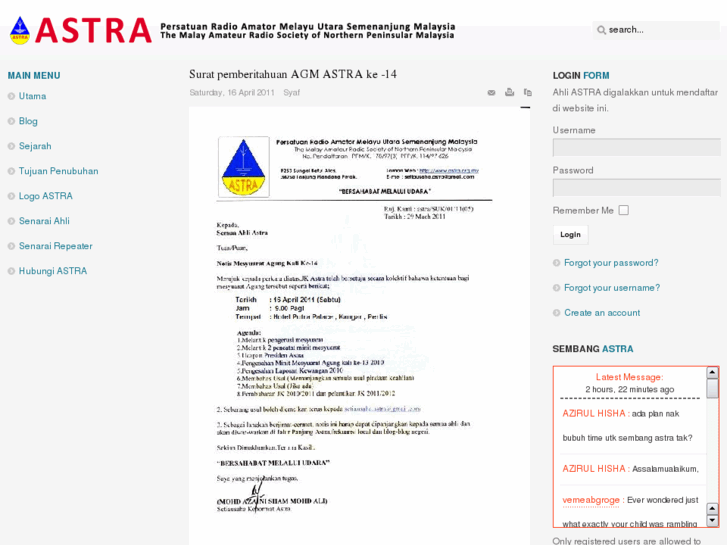Click the LOGIN FORM heading
Image resolution: width=727 pixels, height=545 pixels.
(x=581, y=76)
